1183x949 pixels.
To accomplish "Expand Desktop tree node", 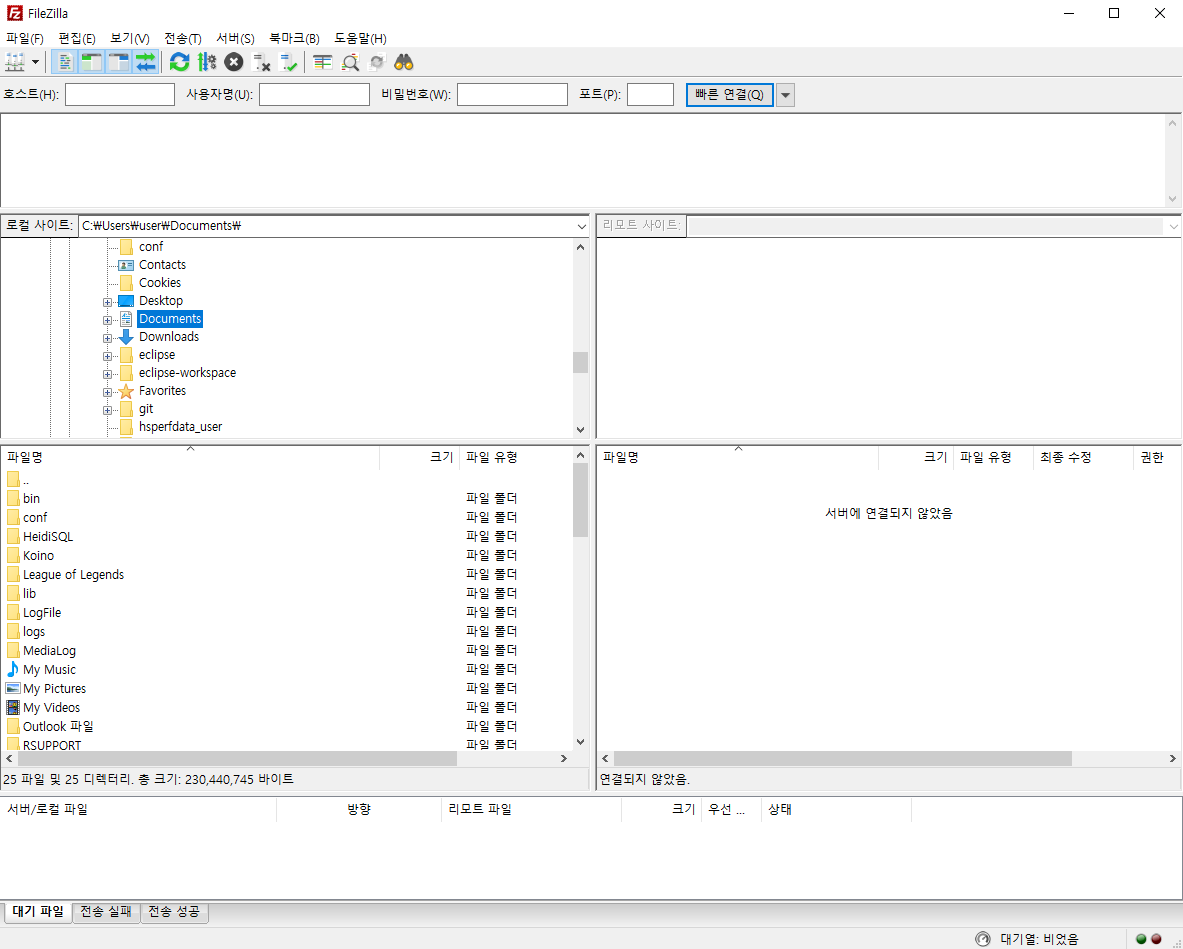I will (107, 302).
